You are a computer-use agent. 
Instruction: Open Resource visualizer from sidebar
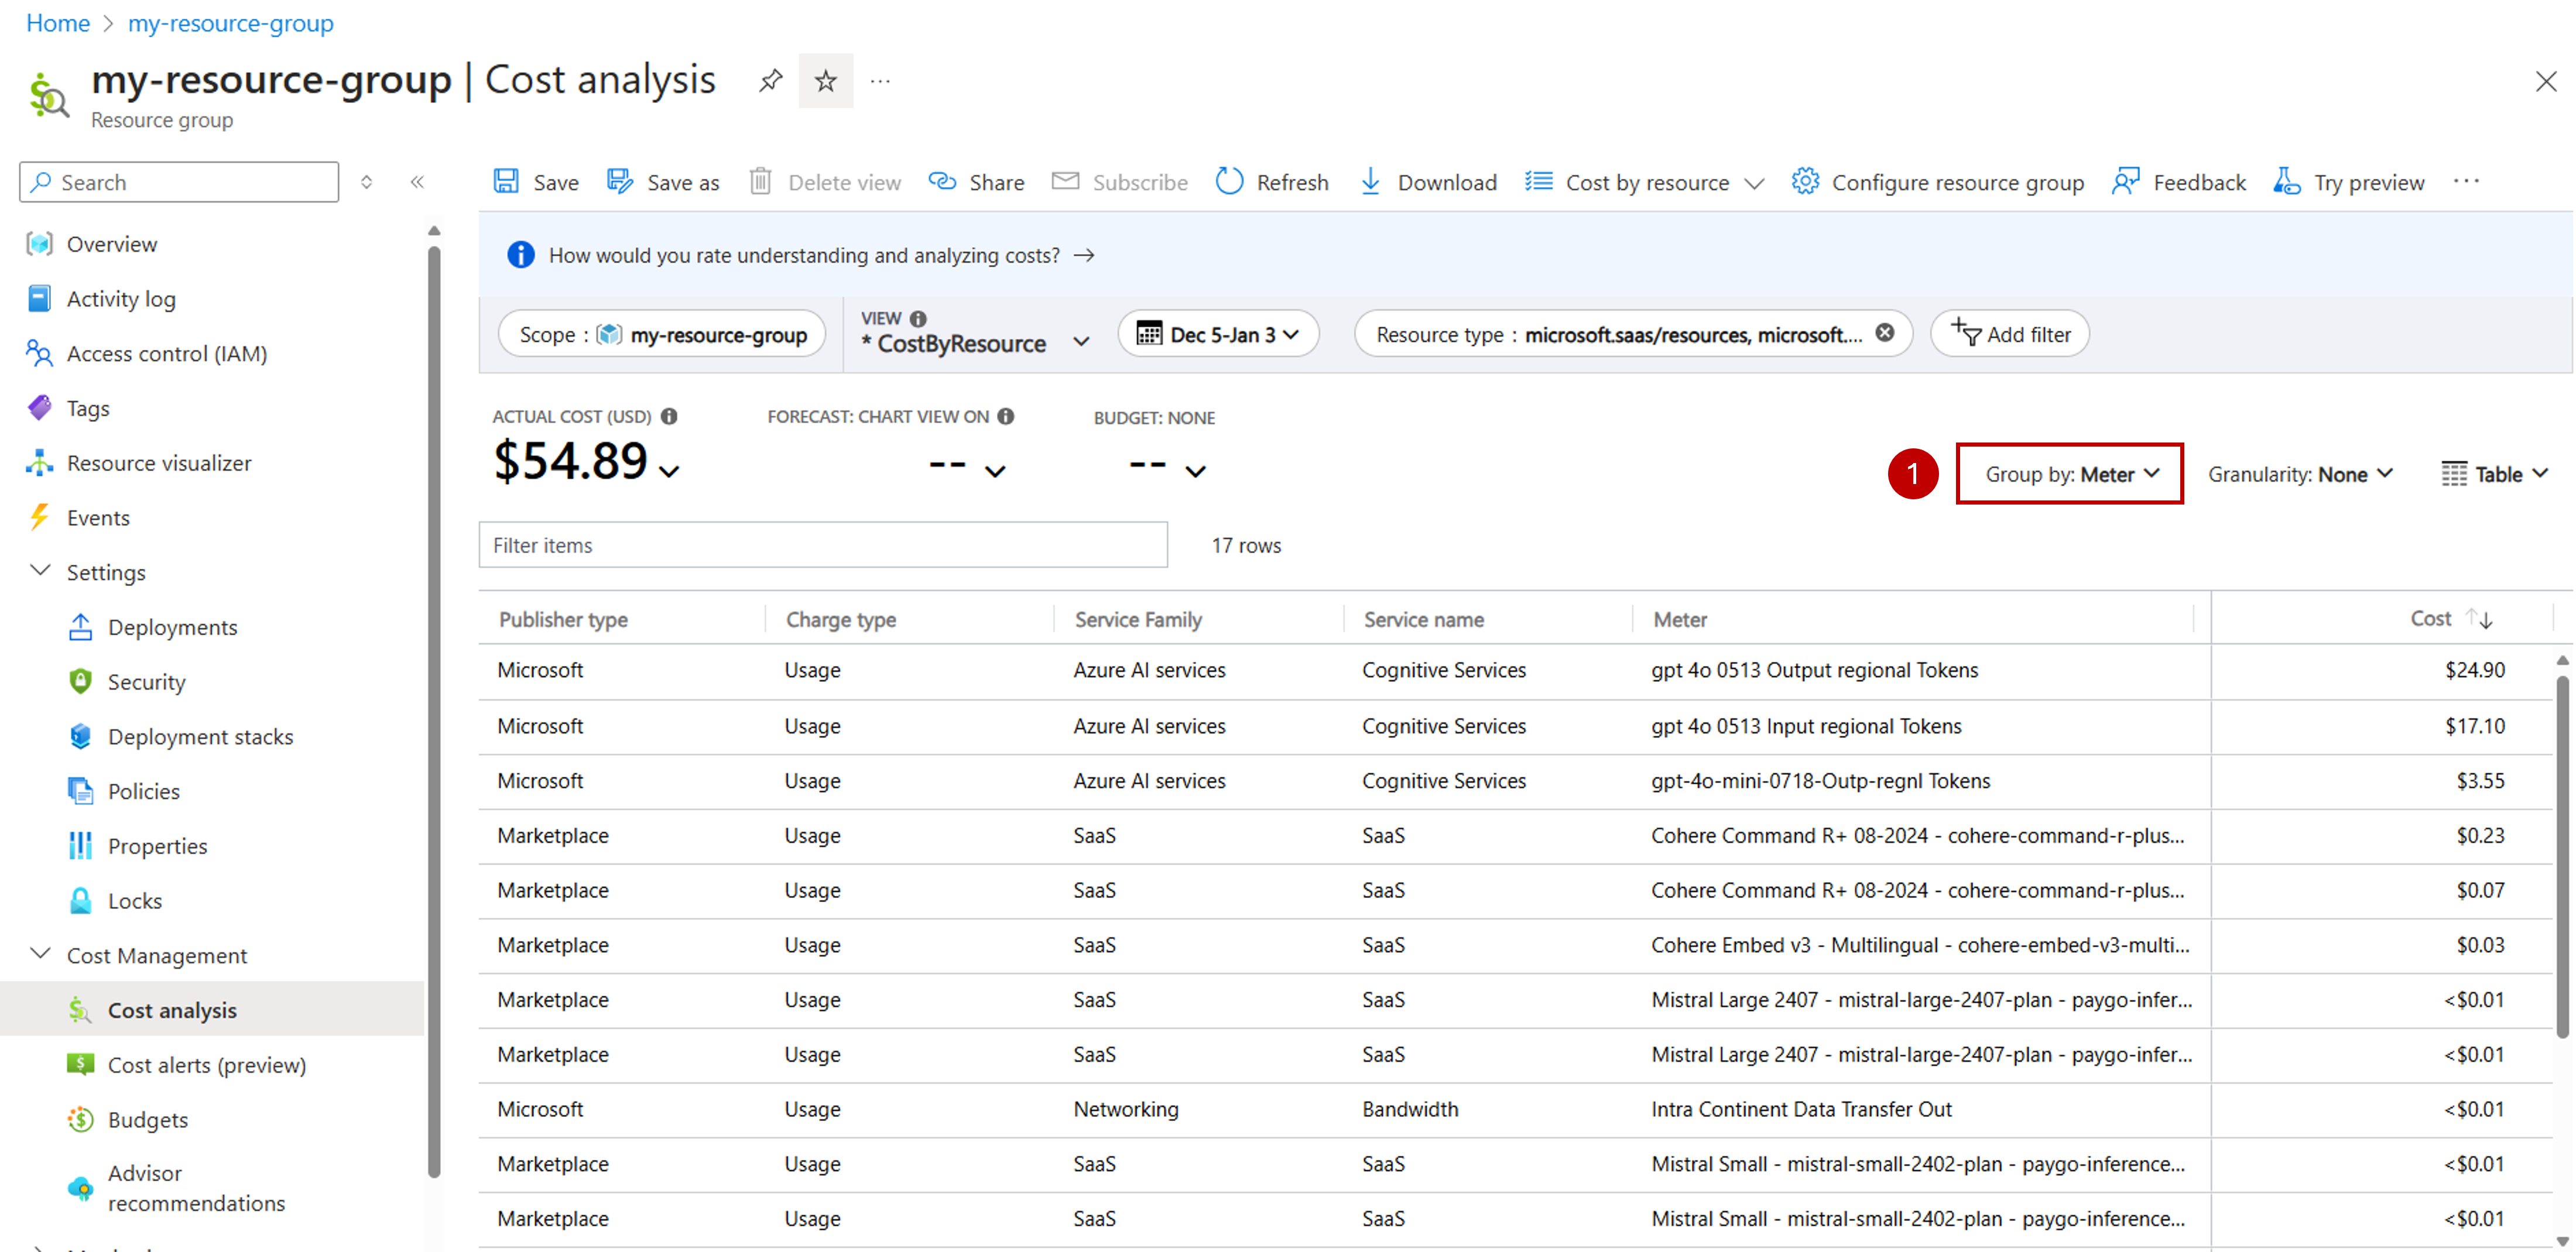(x=160, y=462)
